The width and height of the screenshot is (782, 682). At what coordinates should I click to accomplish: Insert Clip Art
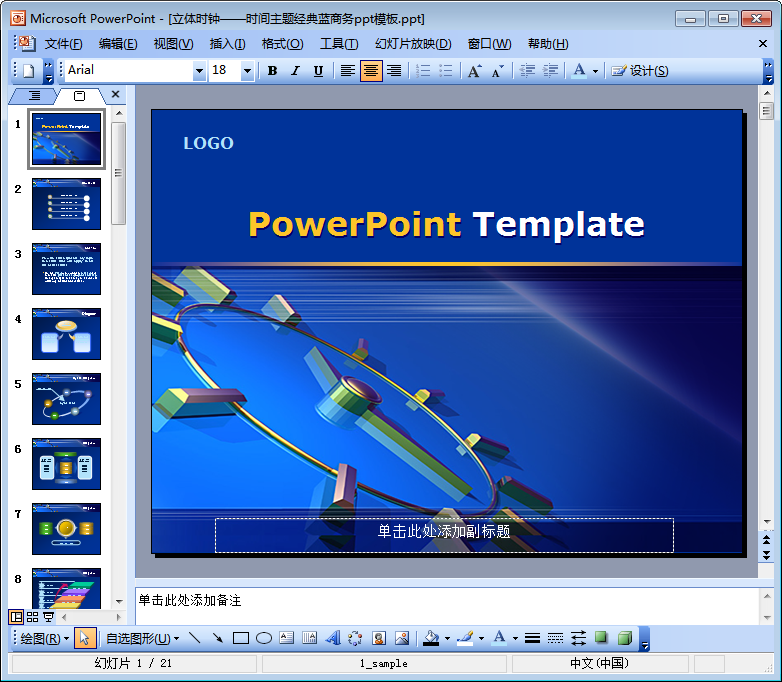(x=379, y=638)
